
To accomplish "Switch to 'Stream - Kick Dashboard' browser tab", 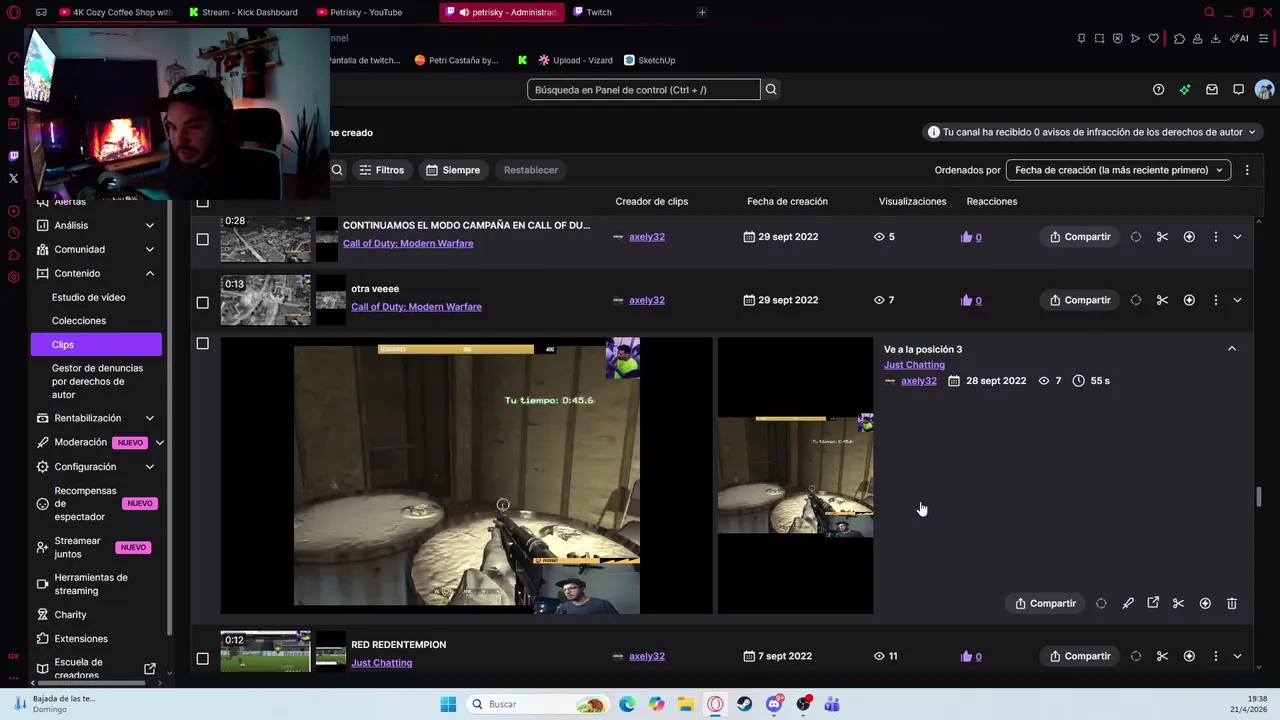I will click(244, 12).
